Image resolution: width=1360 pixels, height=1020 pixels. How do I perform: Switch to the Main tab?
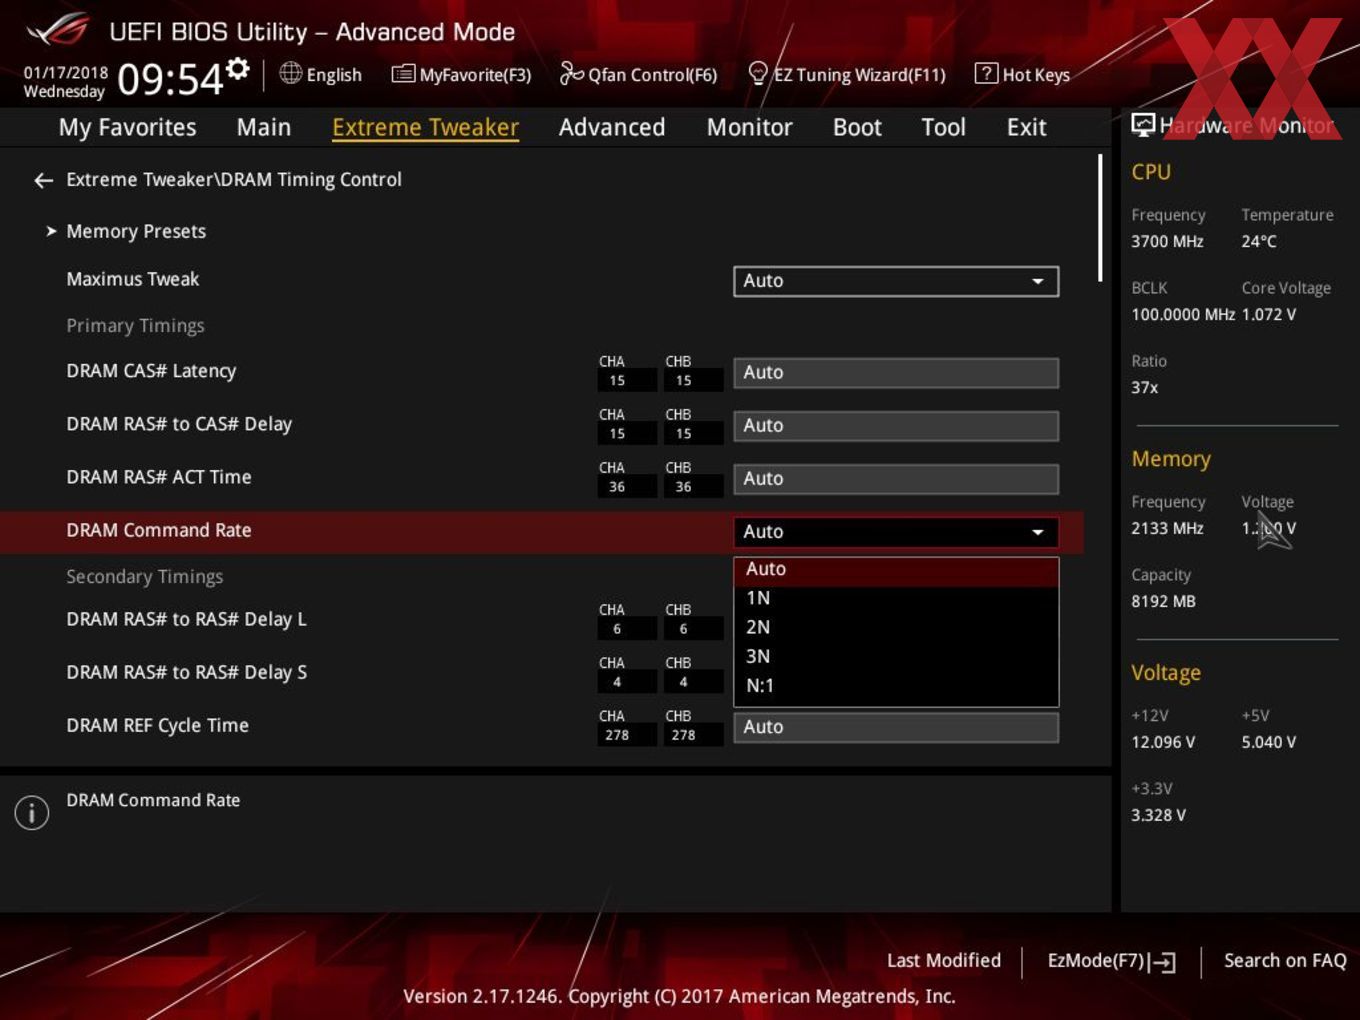[x=264, y=127]
